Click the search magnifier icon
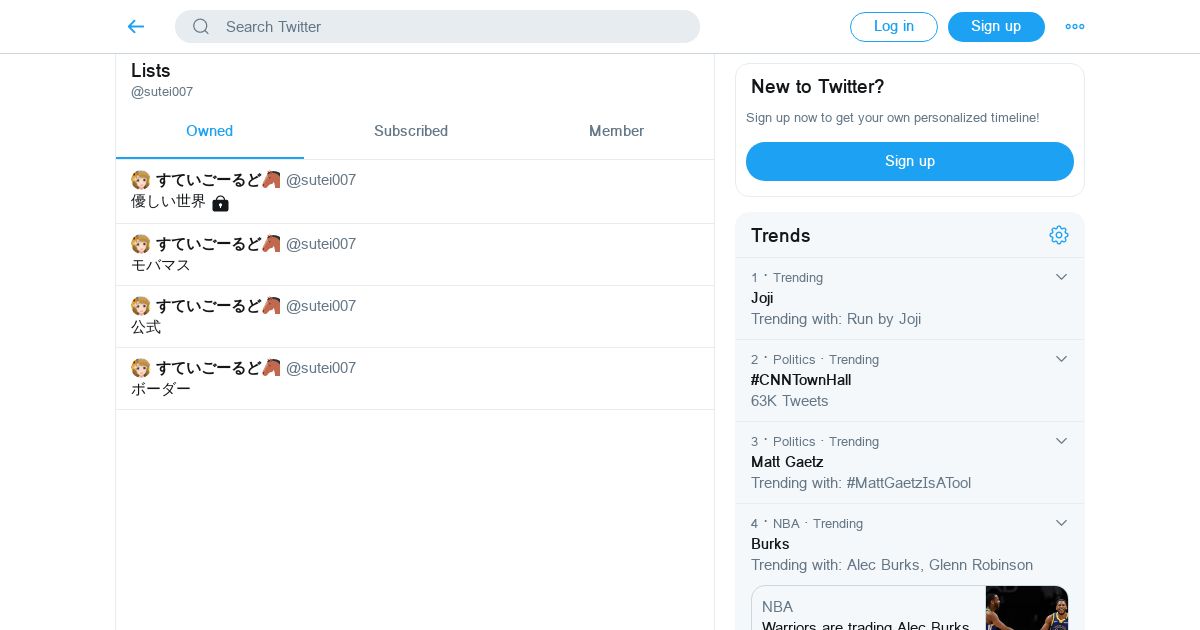This screenshot has width=1200, height=630. [201, 27]
